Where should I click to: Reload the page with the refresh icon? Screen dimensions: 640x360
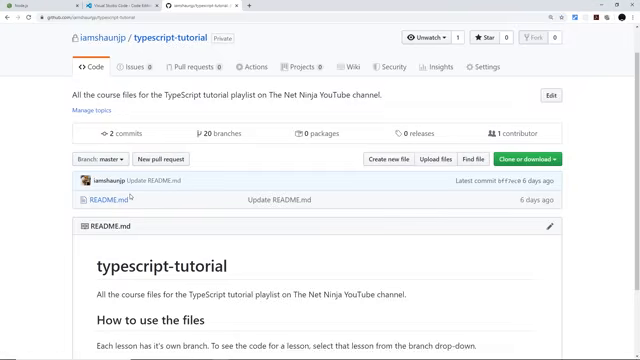[29, 18]
